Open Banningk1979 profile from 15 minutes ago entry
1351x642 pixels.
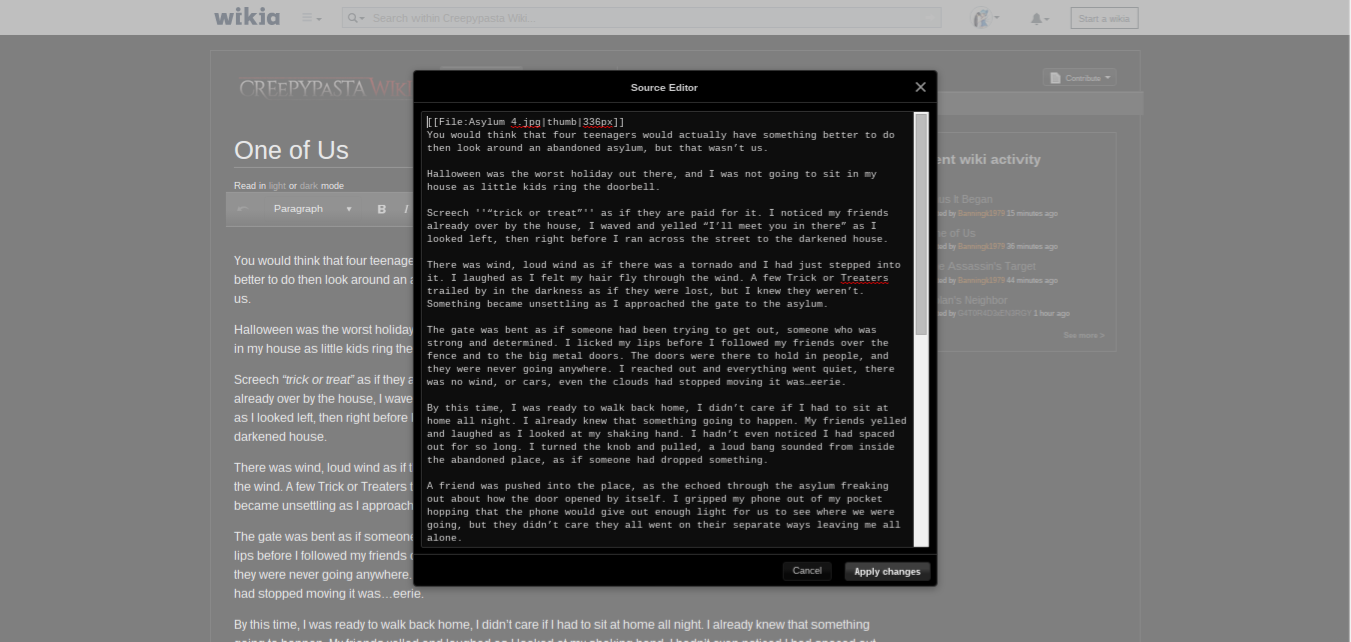[980, 213]
